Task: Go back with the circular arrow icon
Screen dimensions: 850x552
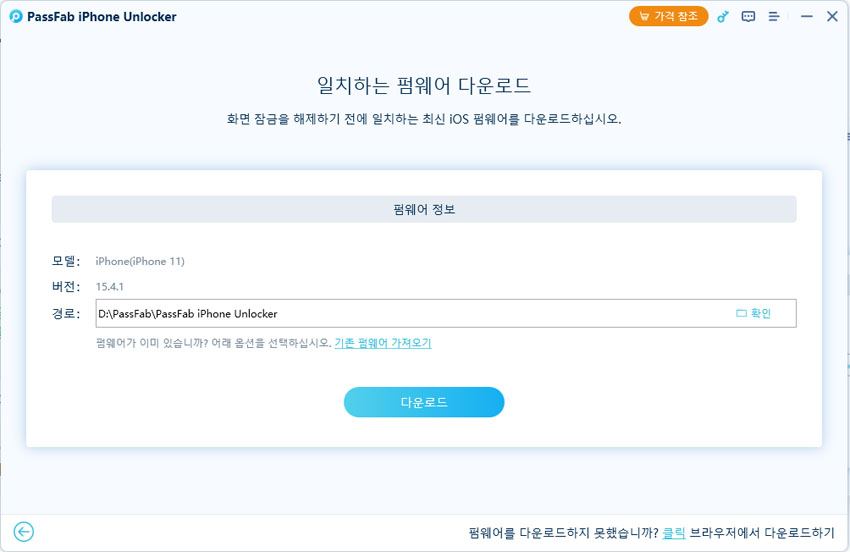Action: pos(23,532)
